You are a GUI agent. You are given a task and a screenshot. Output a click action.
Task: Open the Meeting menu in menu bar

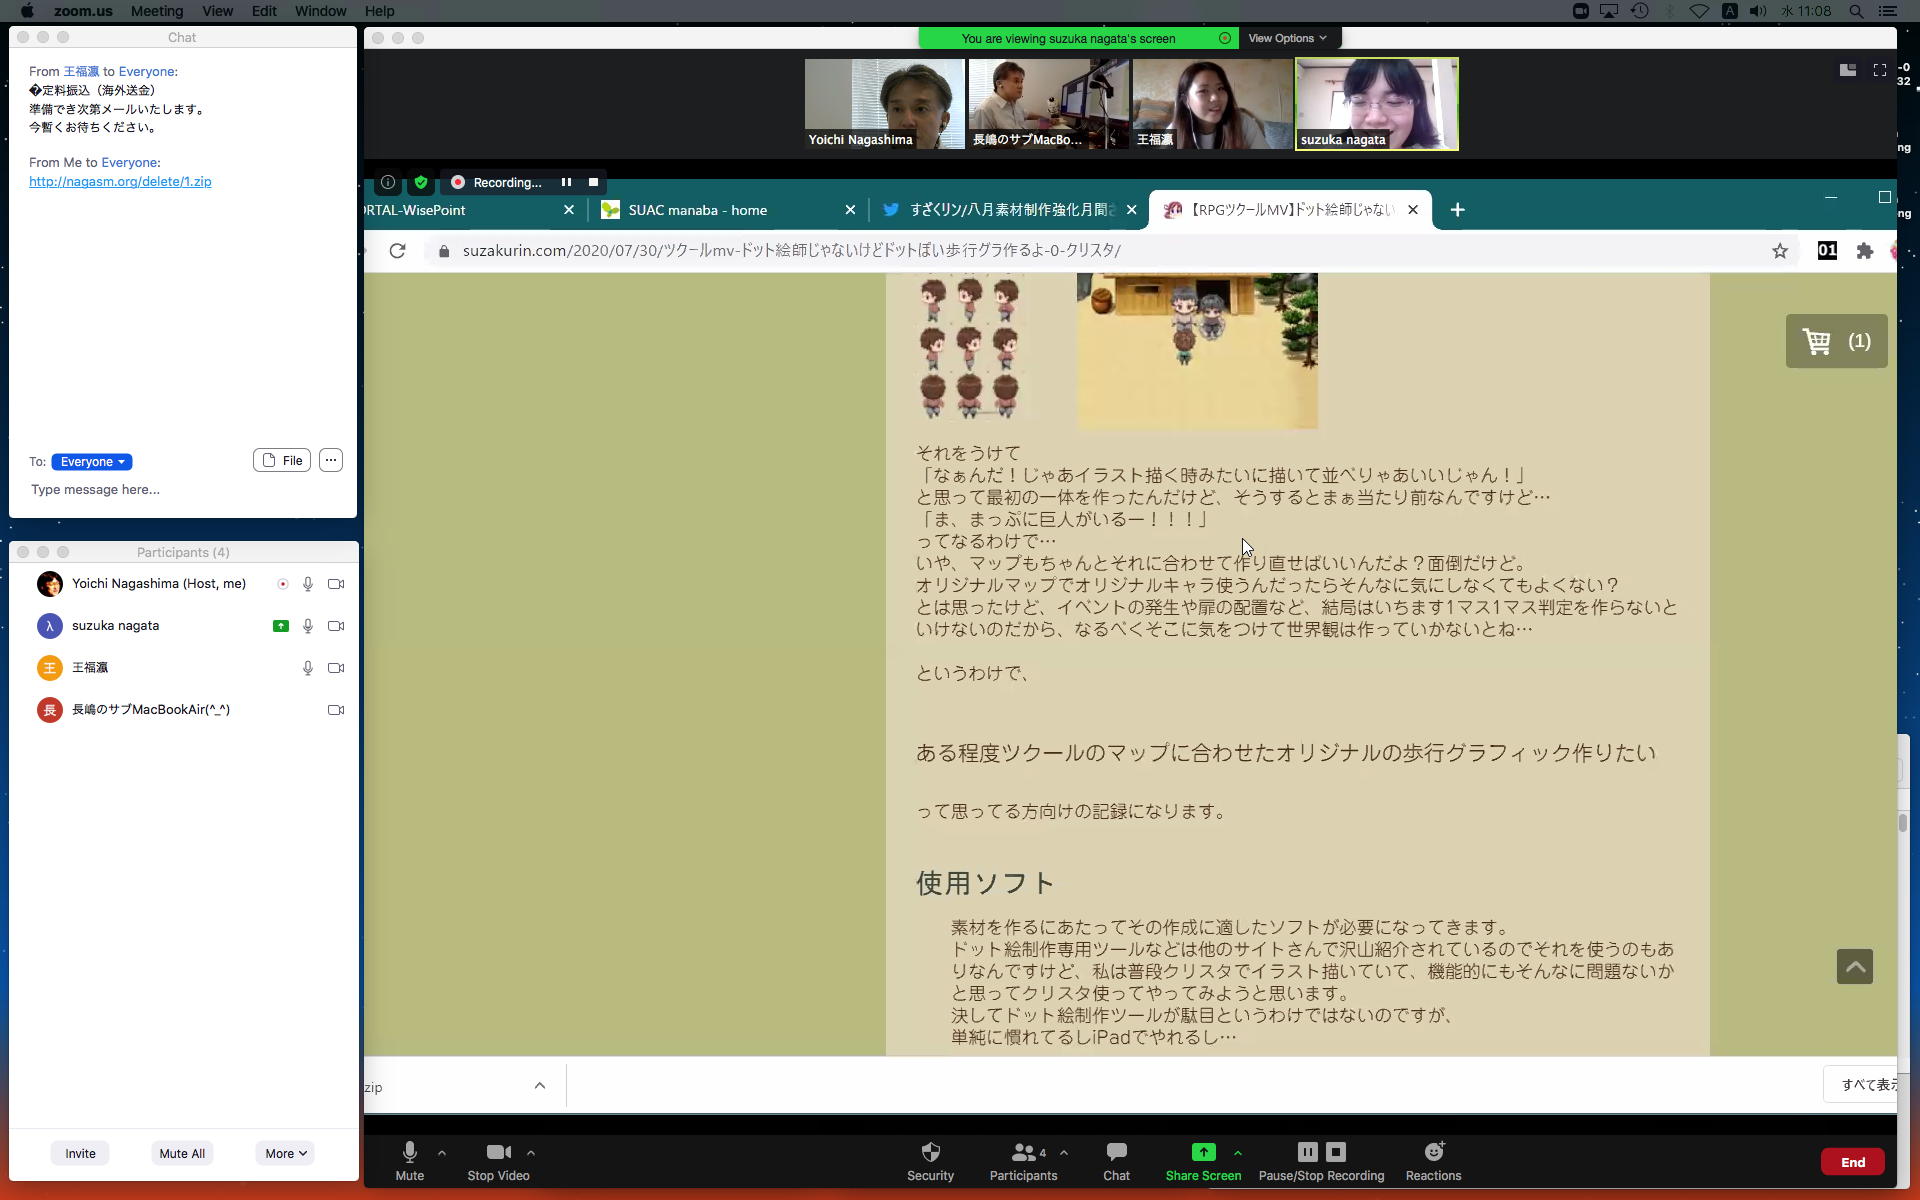pyautogui.click(x=156, y=11)
